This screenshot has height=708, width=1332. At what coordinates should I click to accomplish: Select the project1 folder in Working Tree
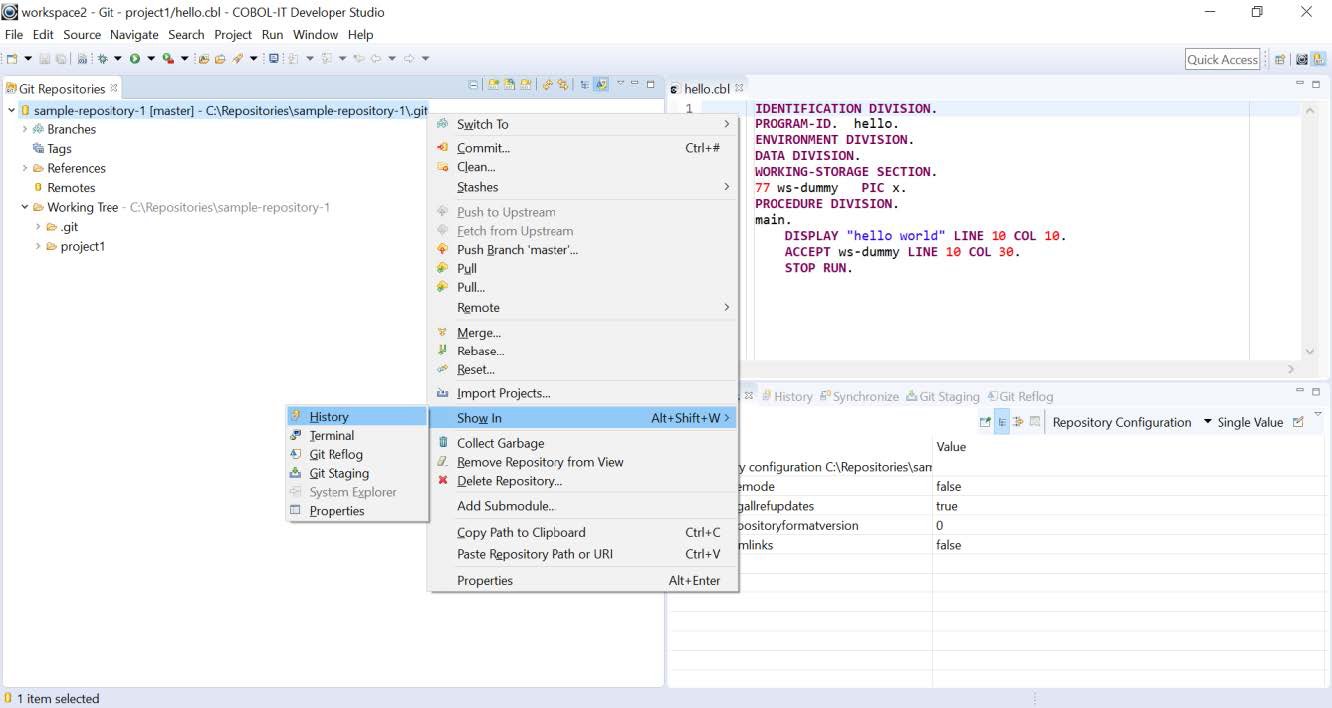point(82,247)
